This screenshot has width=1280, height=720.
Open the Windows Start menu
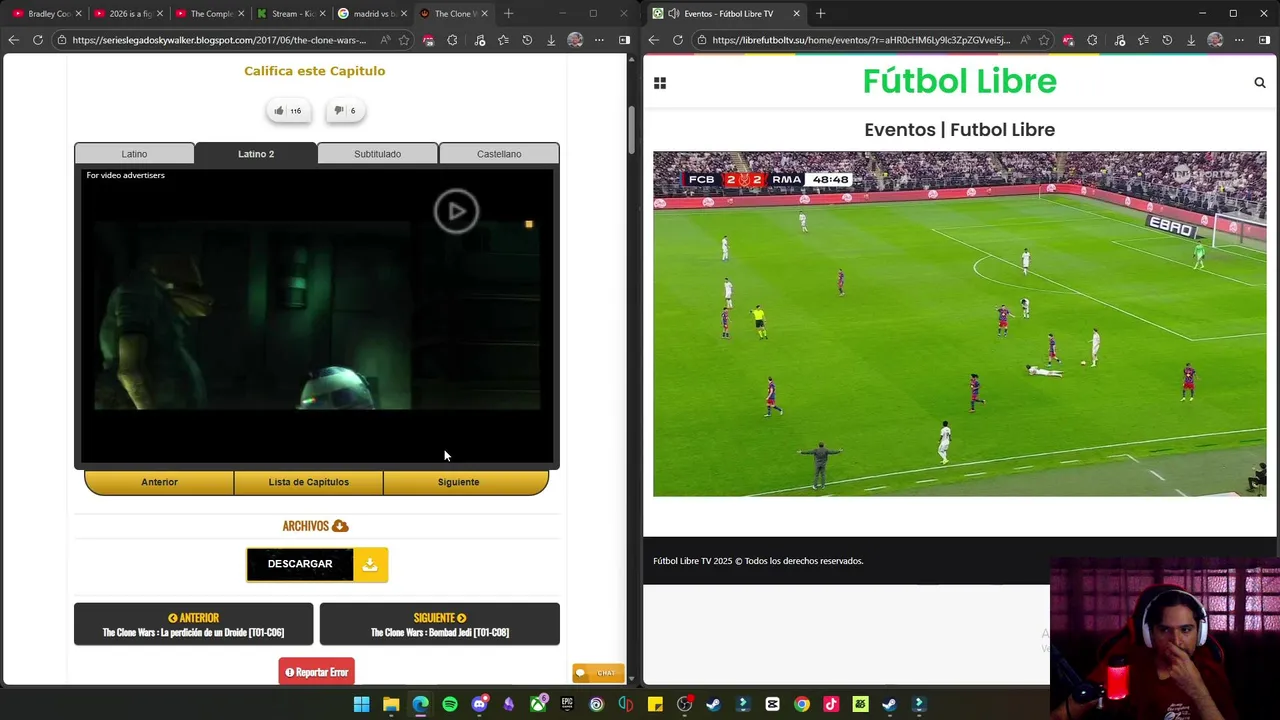point(362,704)
